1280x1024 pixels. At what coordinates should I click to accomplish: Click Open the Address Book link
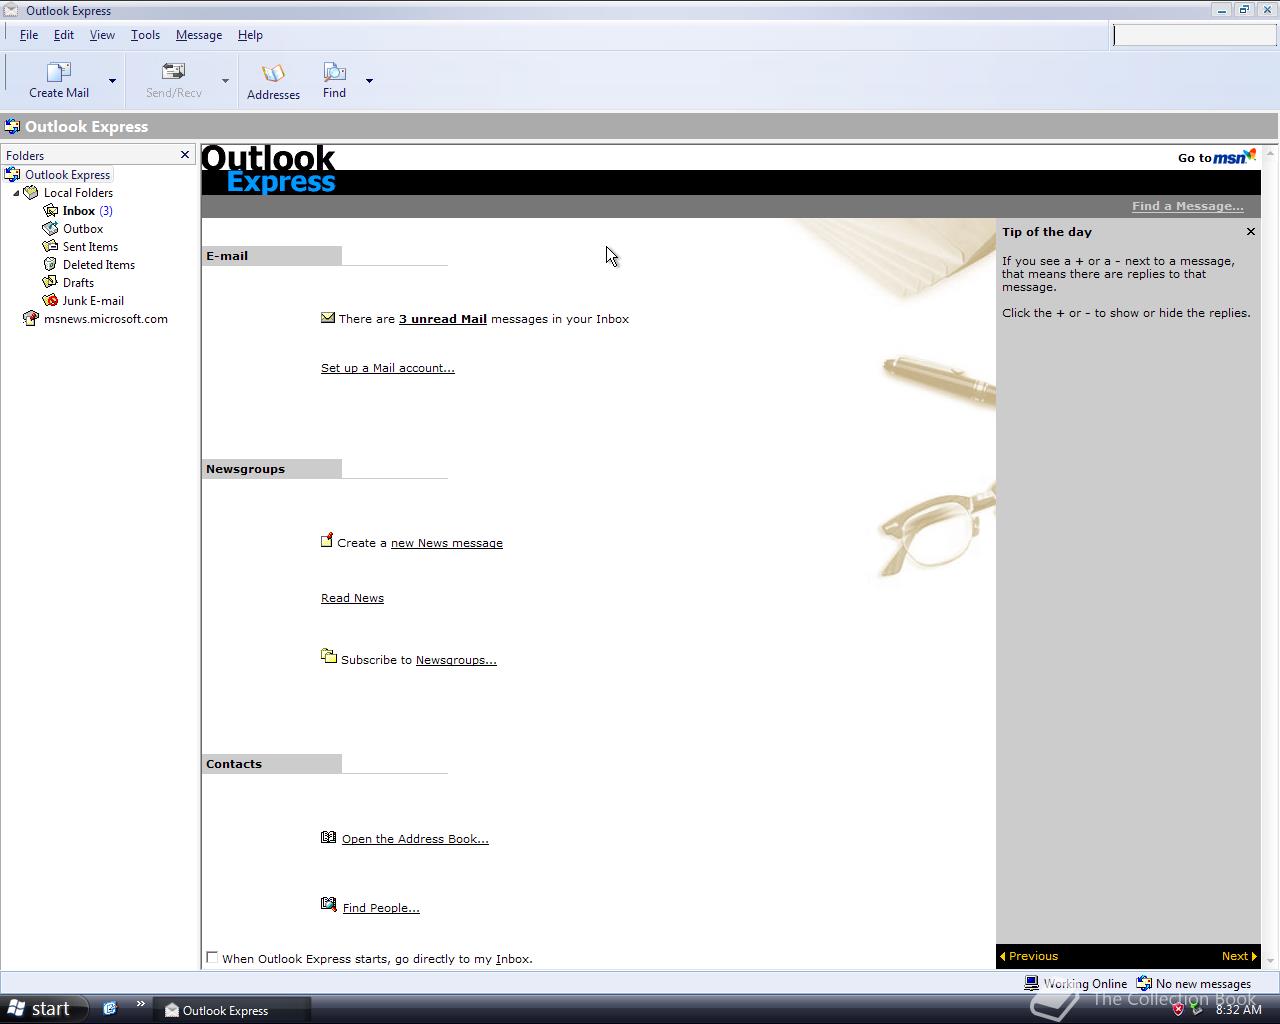coord(415,839)
